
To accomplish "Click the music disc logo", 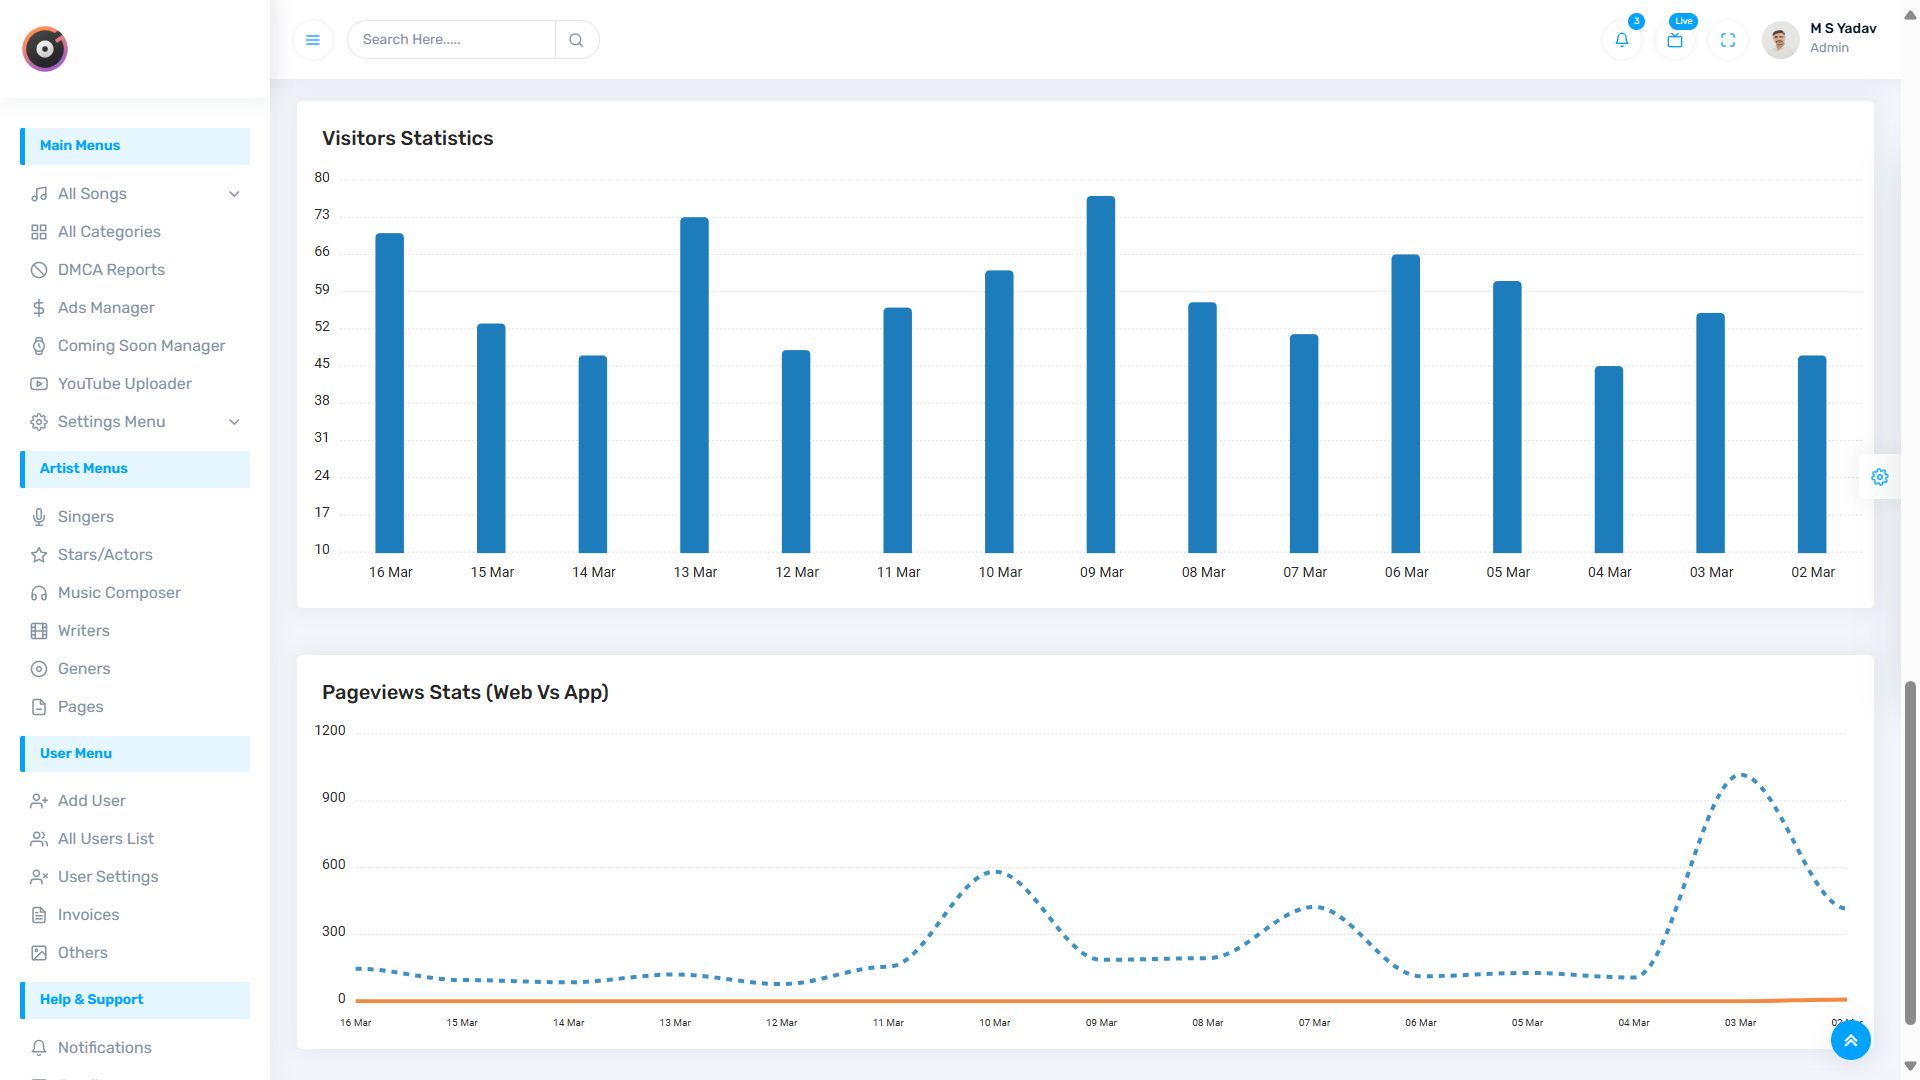I will (45, 49).
